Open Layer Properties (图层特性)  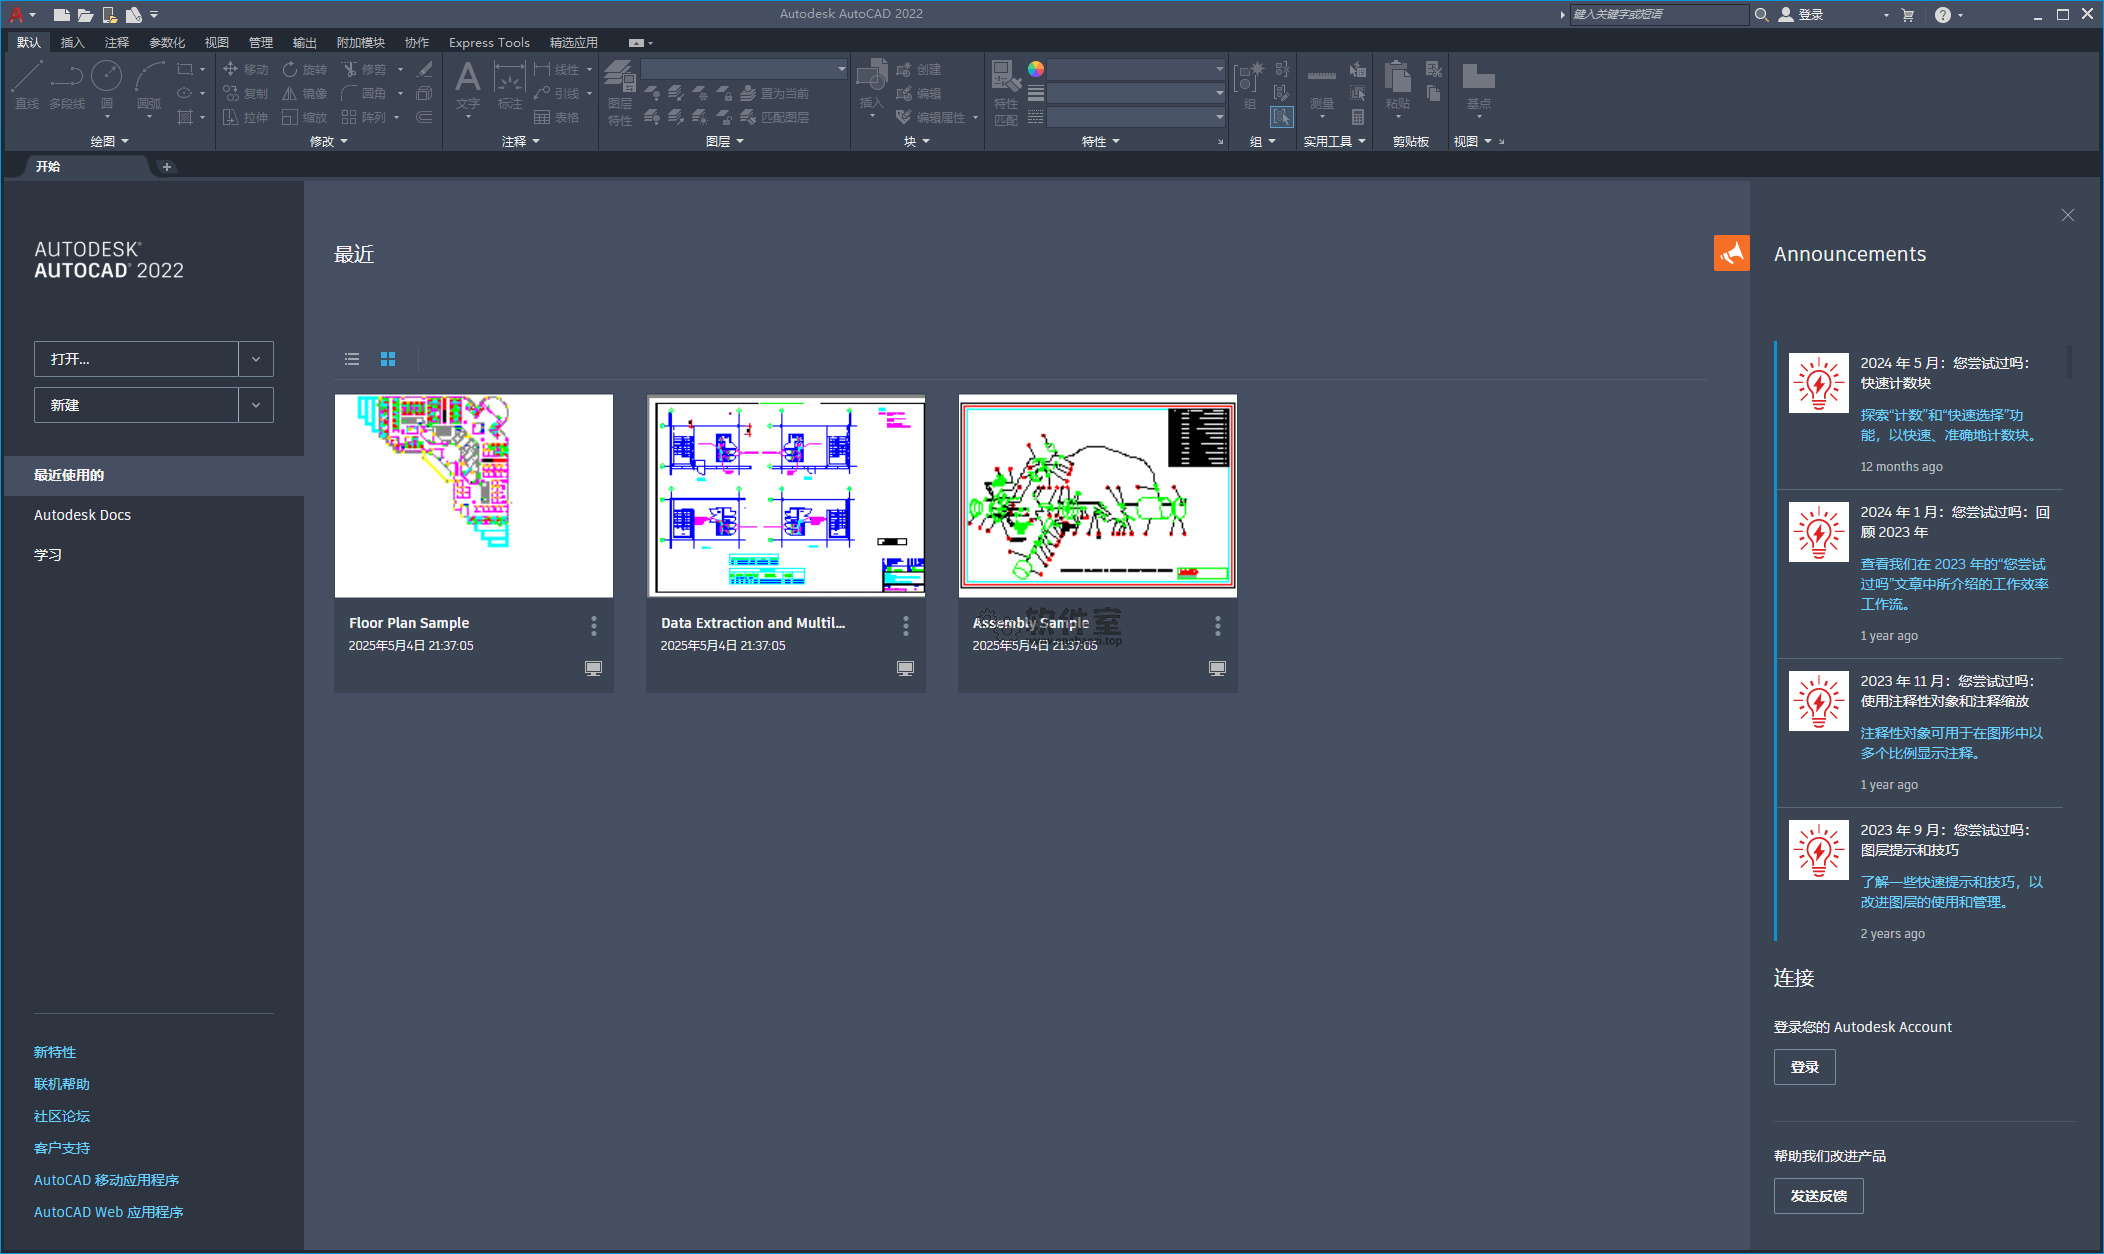(620, 92)
